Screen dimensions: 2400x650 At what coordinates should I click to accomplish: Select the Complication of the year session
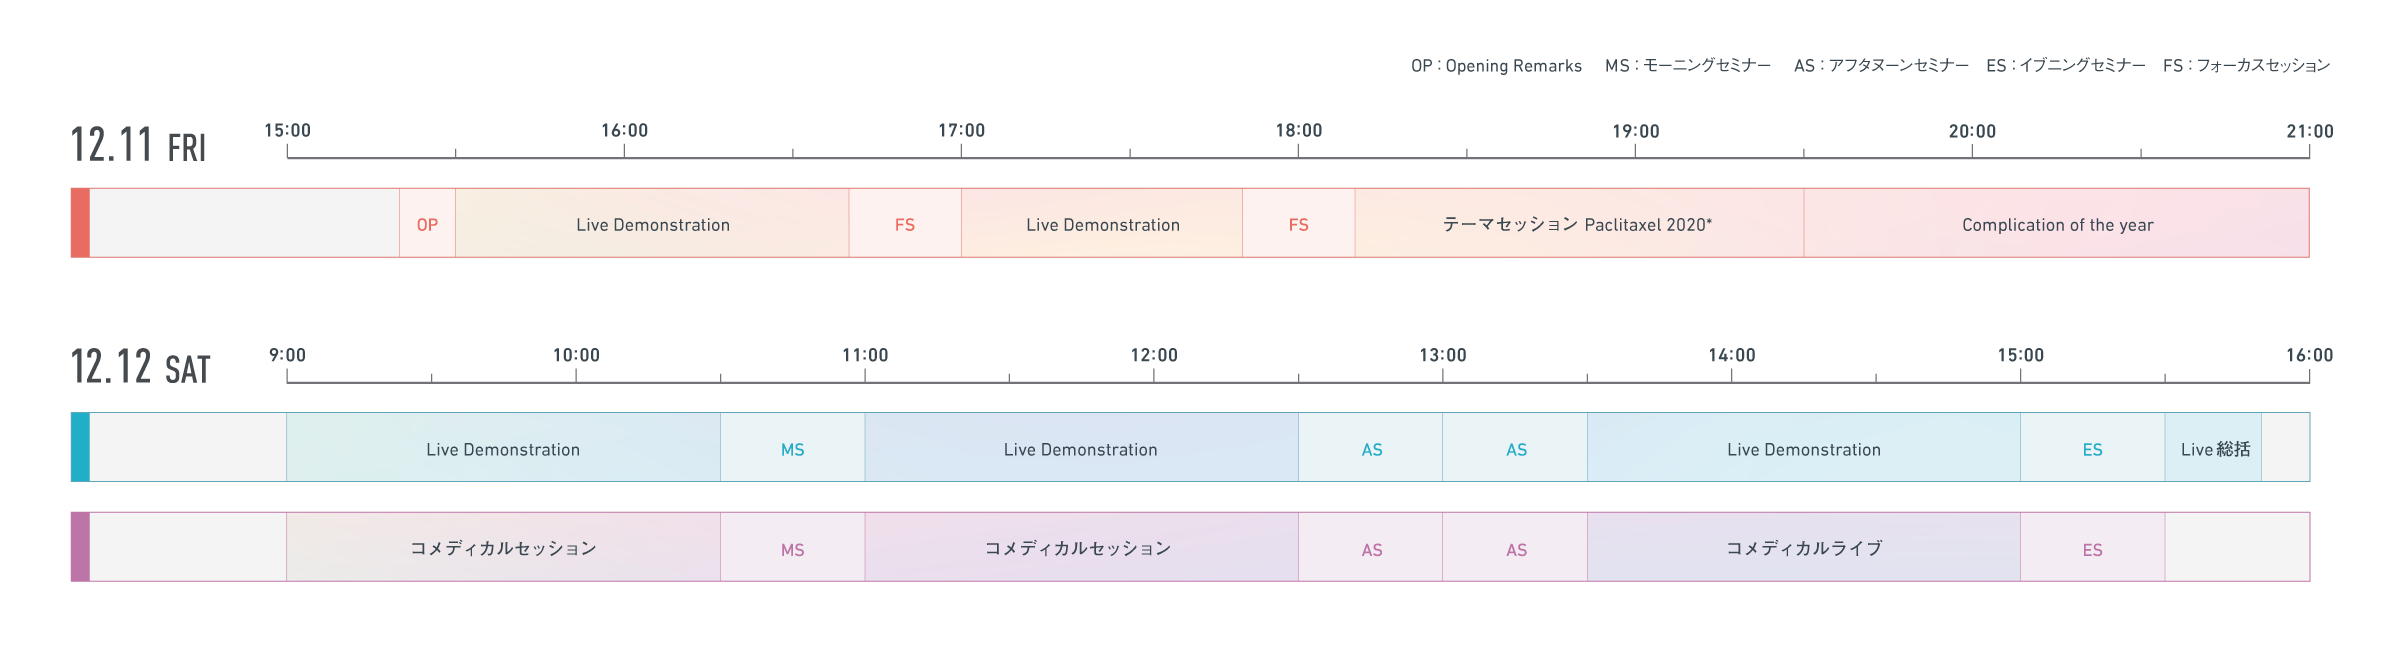(2057, 224)
